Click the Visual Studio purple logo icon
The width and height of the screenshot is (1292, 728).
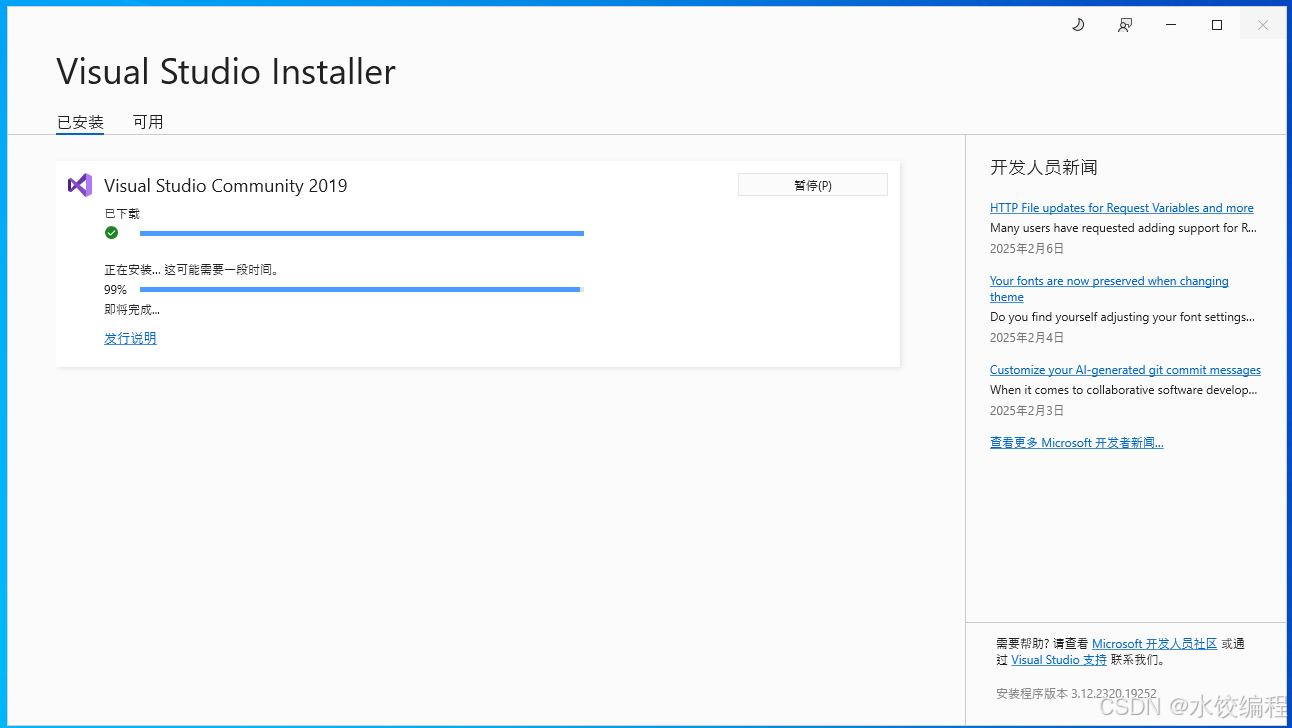pos(80,185)
